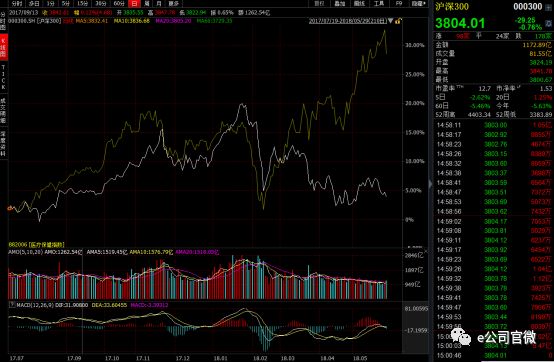This screenshot has width=554, height=362.
Task: Select the highlighted 日 daily period
Action: coord(134,4)
